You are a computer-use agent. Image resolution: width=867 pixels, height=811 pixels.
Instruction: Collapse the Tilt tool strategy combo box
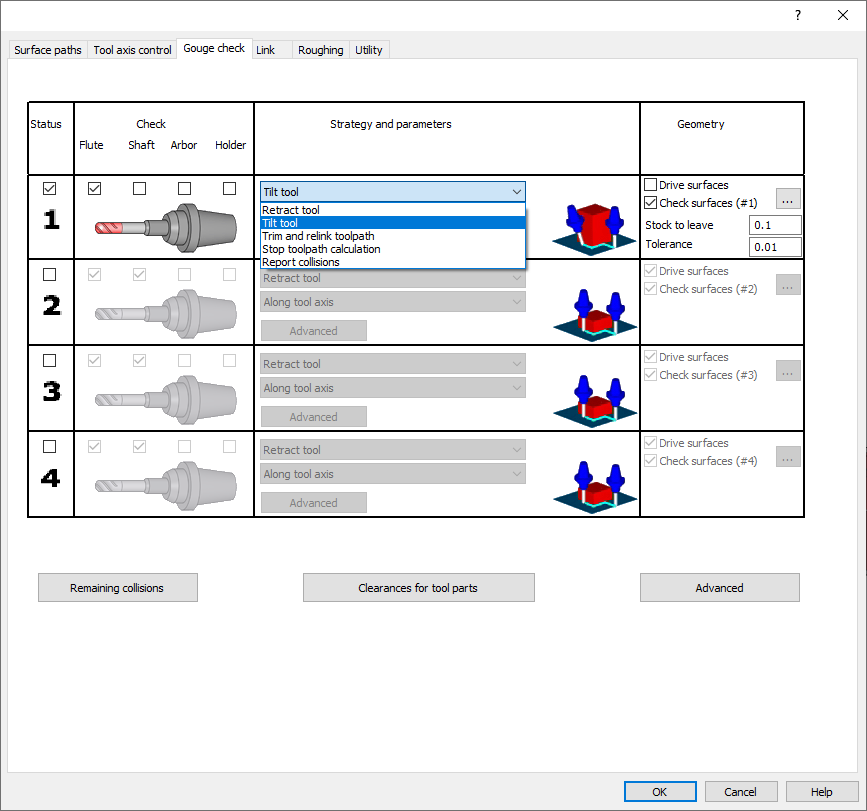pos(516,192)
